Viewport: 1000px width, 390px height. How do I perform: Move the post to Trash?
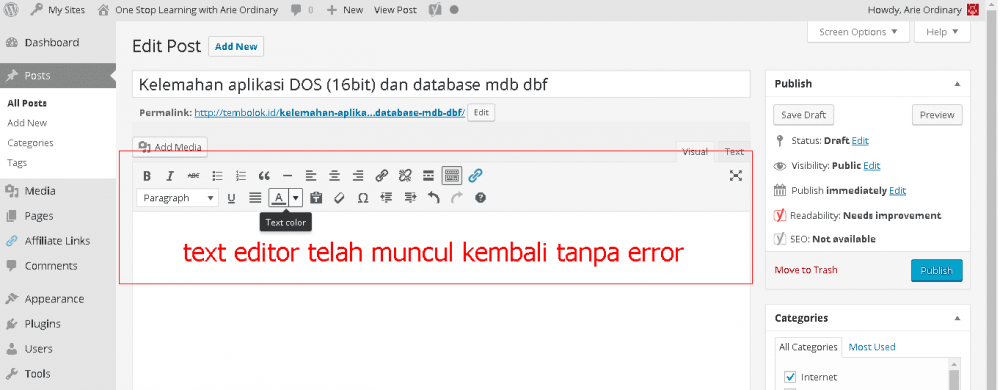[805, 270]
